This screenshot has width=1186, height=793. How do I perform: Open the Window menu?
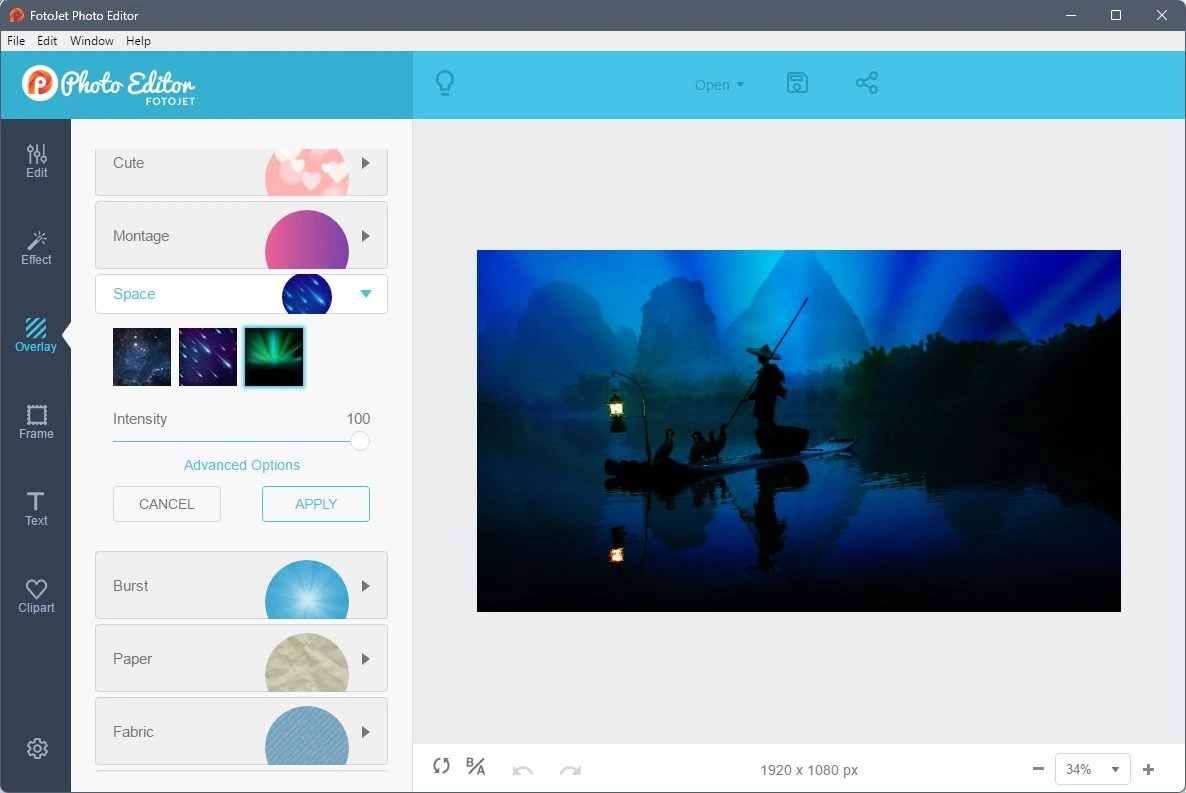point(92,41)
